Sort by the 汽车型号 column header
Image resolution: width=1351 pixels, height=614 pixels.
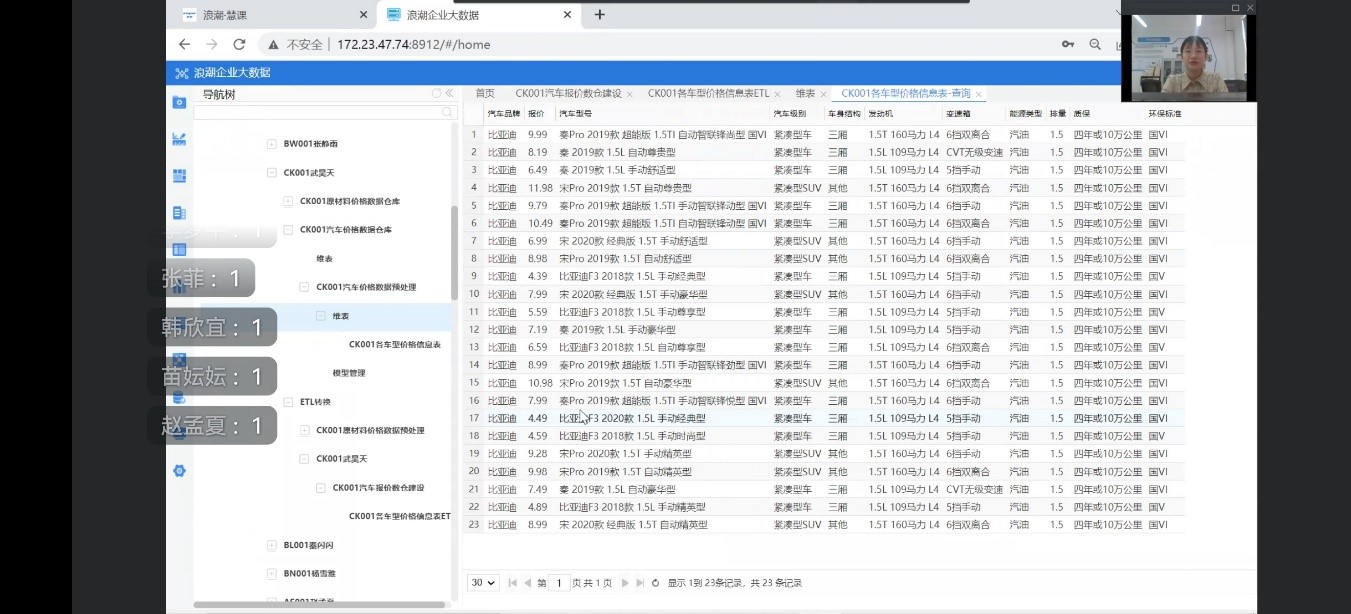click(575, 114)
